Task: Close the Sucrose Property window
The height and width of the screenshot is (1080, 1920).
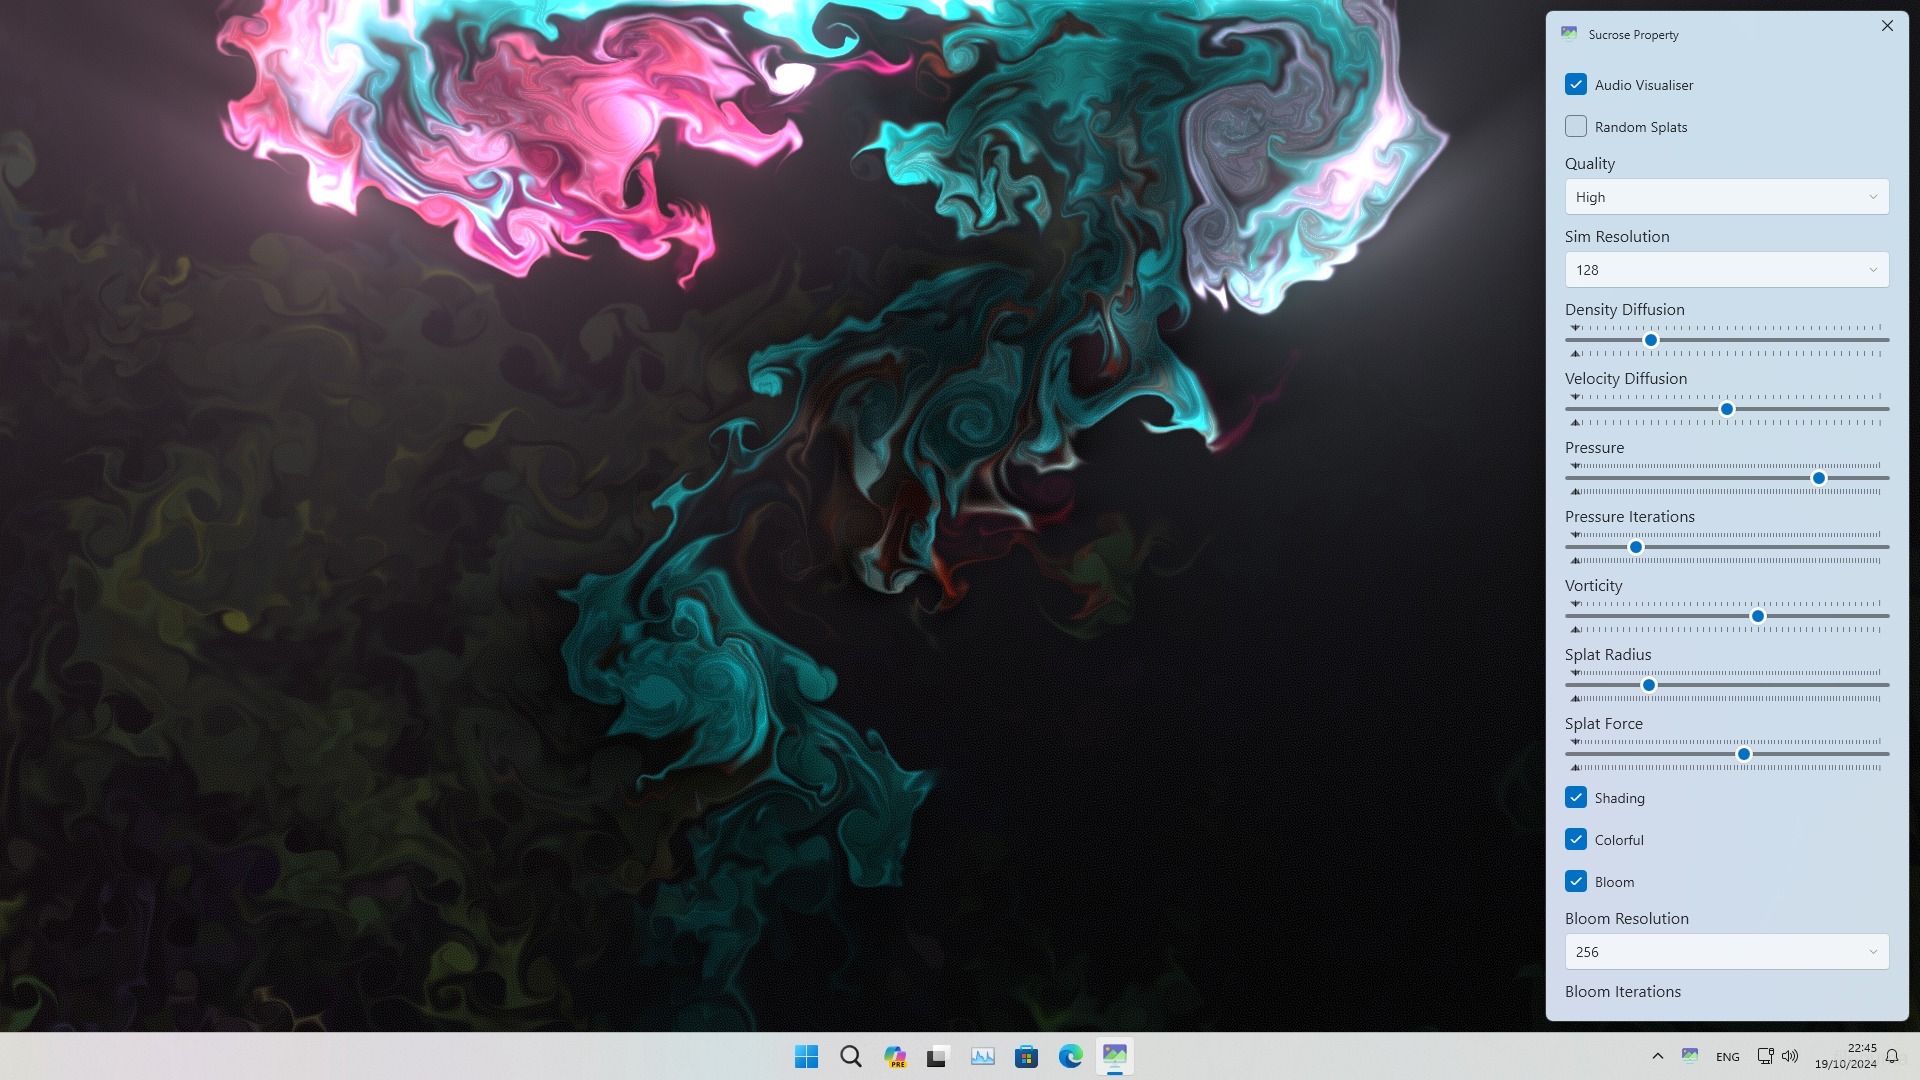Action: coord(1887,26)
